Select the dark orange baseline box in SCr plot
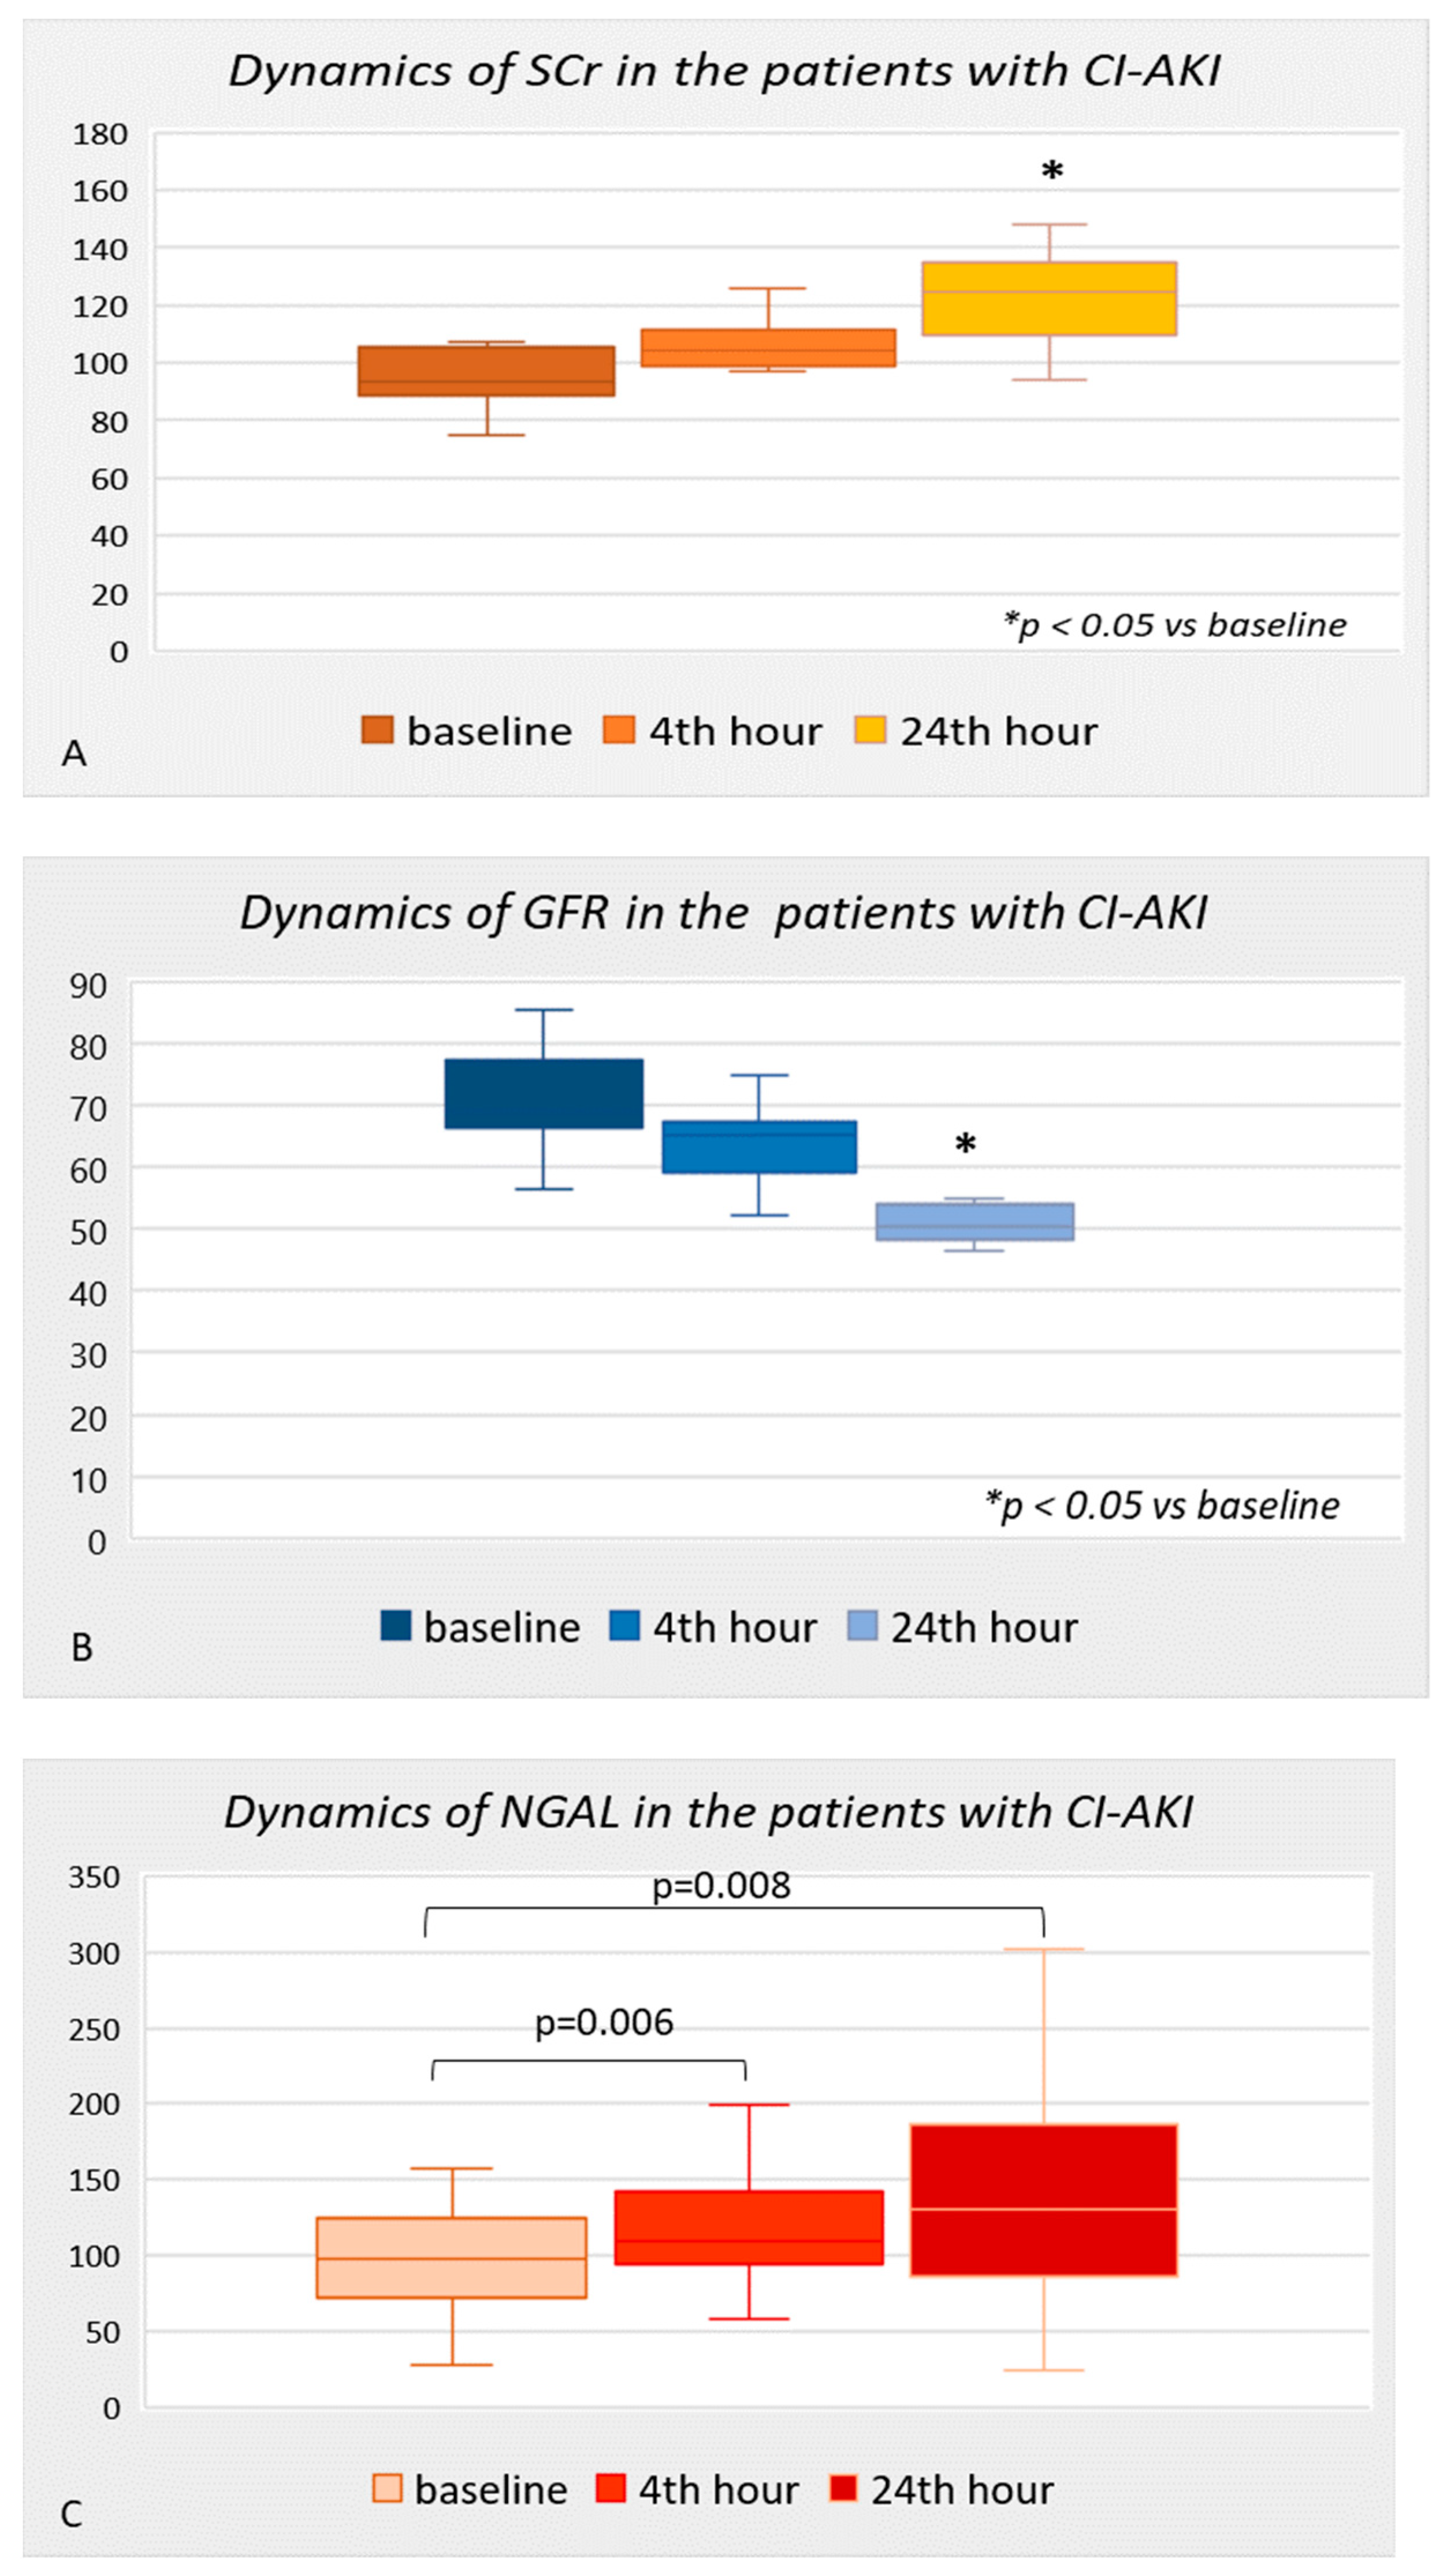The width and height of the screenshot is (1447, 2576). point(486,371)
